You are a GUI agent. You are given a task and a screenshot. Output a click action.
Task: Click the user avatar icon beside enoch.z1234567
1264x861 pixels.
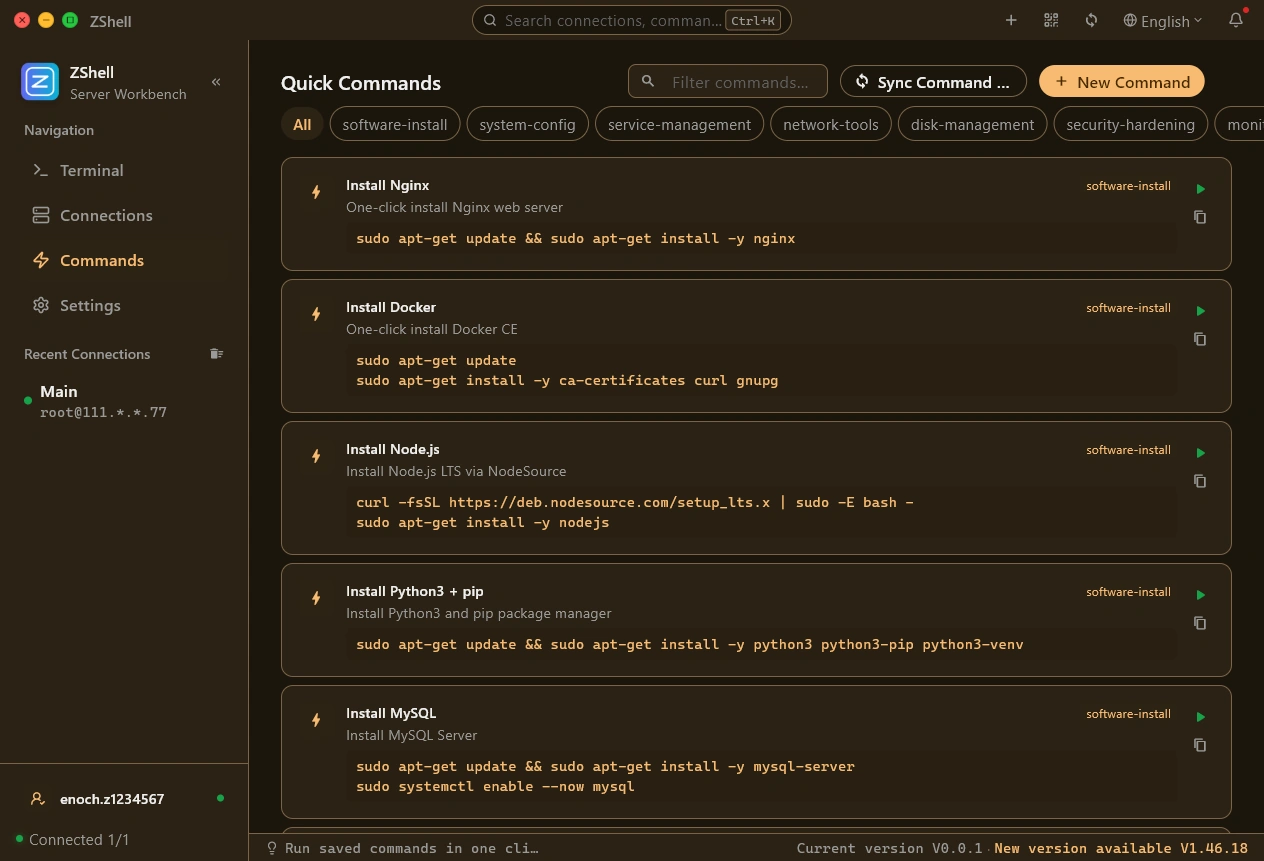(38, 799)
